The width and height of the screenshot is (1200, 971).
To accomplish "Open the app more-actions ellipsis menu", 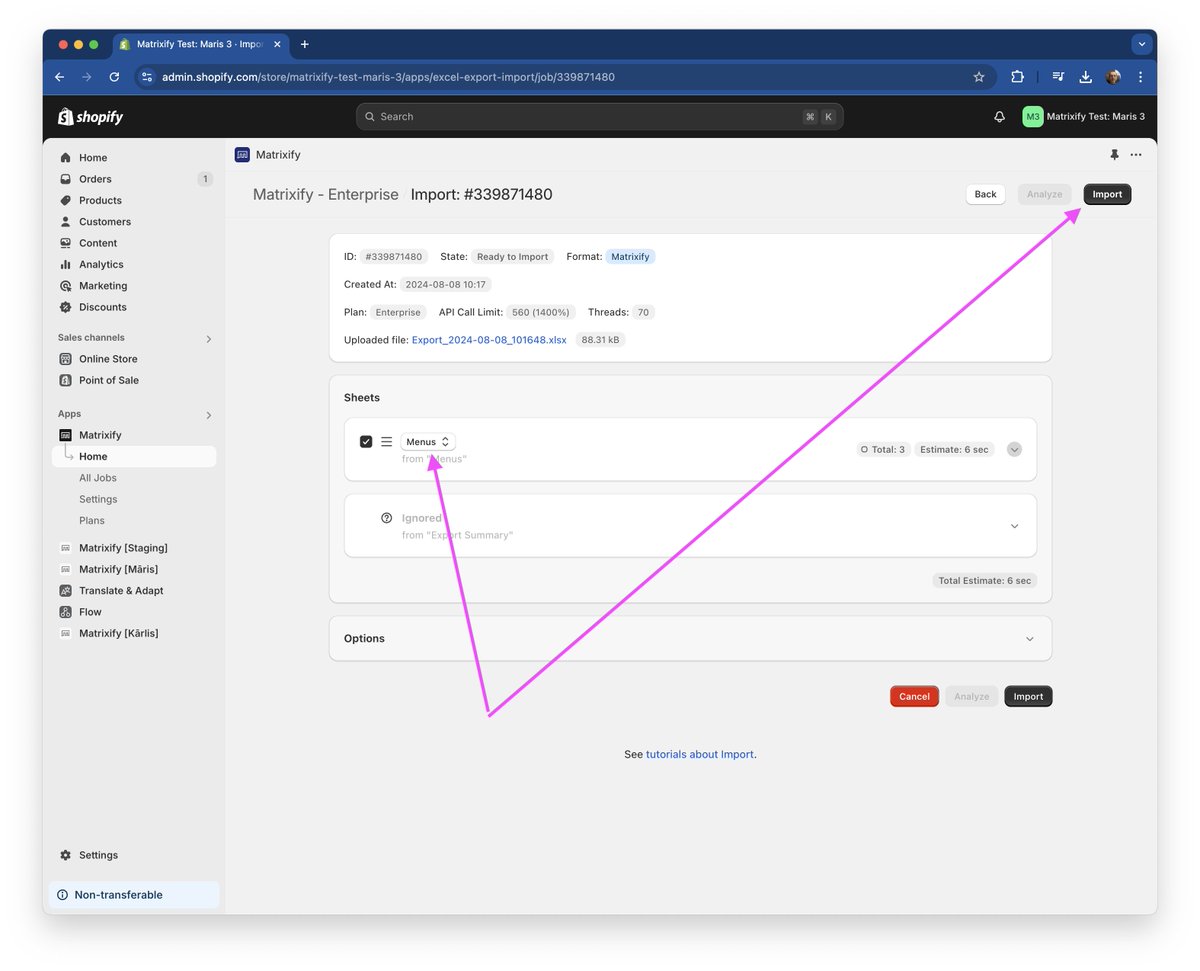I will tap(1136, 155).
